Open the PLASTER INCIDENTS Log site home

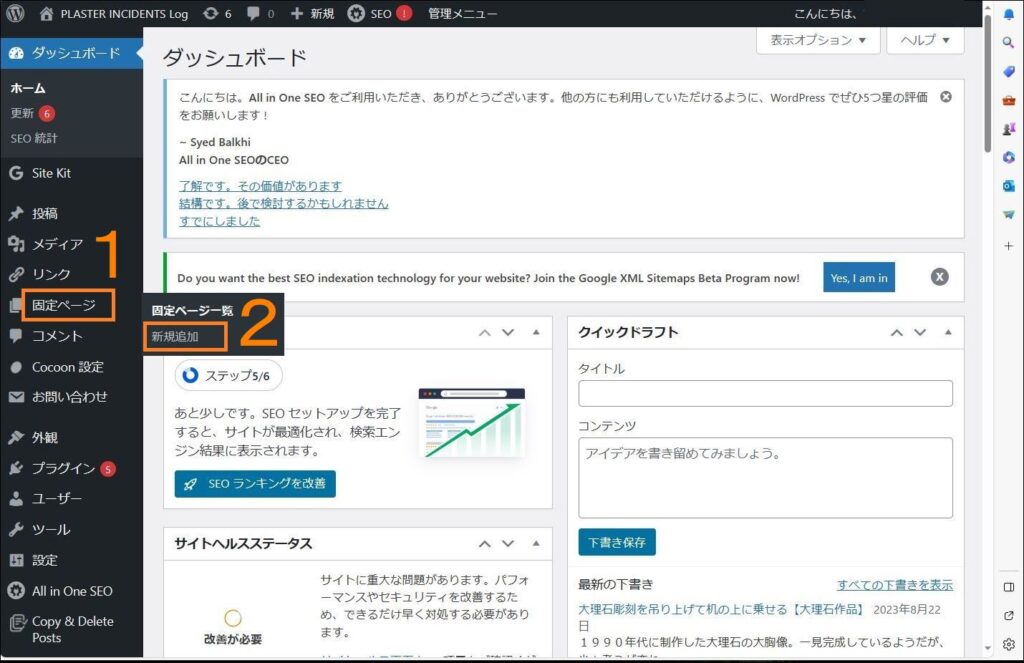[114, 14]
